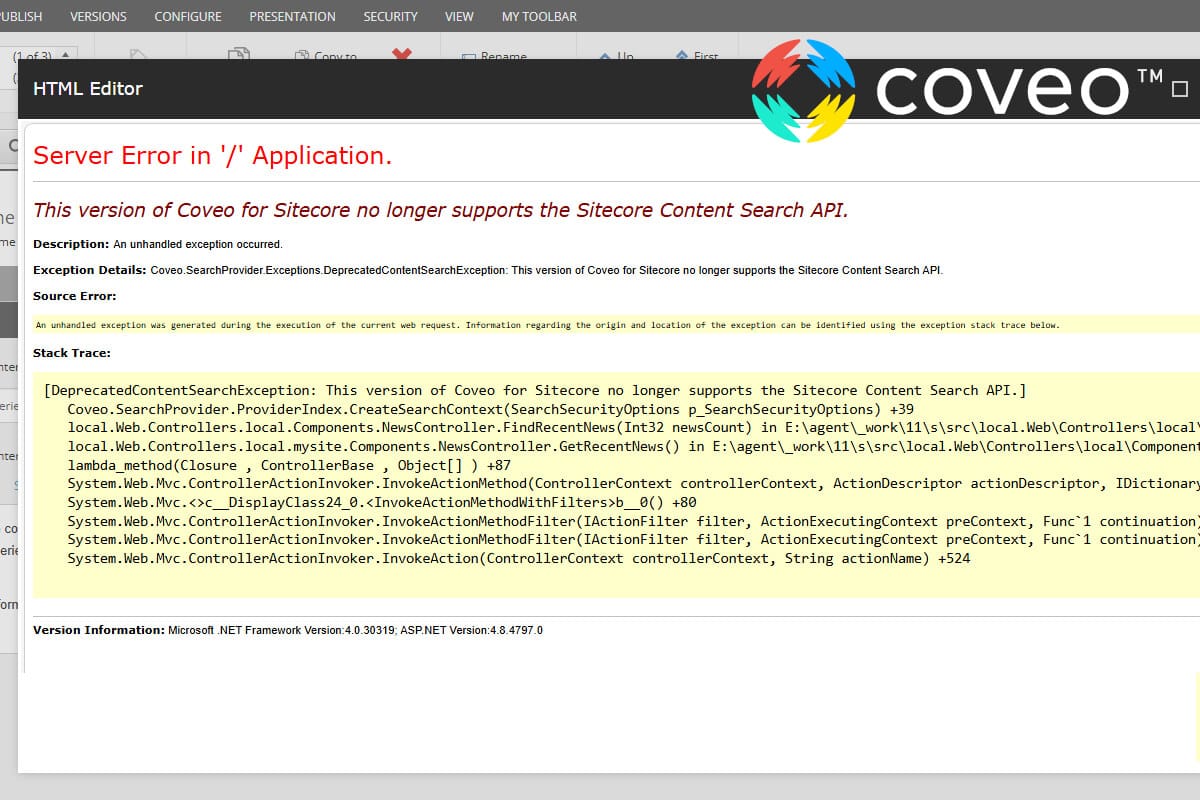Click the red italic Coveo for Sitecore error message

pos(441,210)
